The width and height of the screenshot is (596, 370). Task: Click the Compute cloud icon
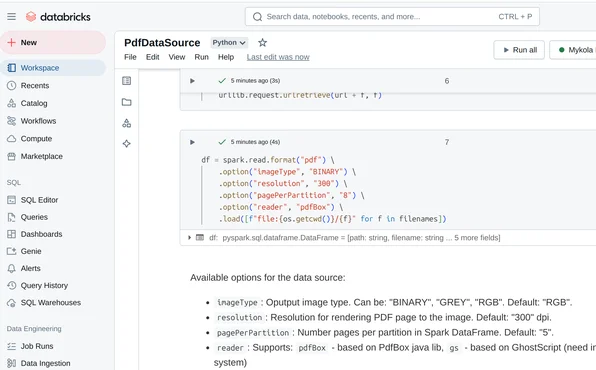(x=12, y=138)
